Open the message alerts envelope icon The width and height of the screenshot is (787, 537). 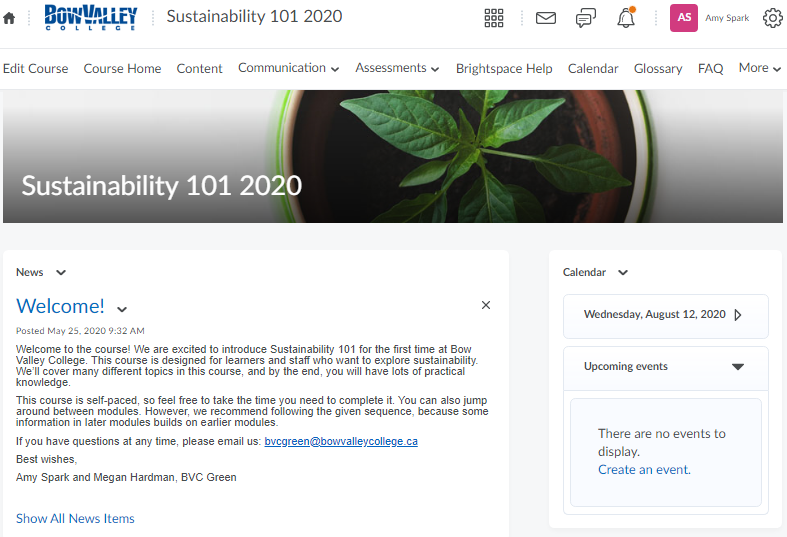[546, 18]
